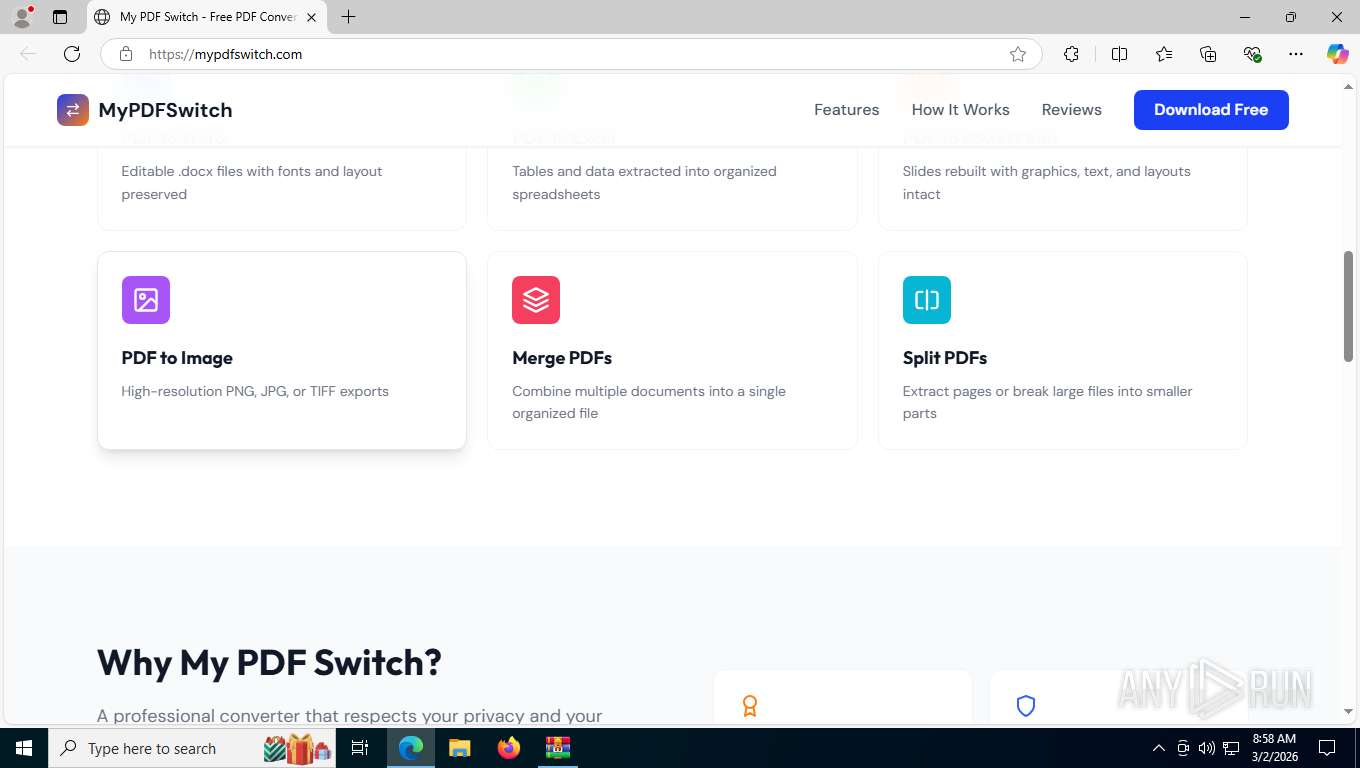Click 'Slides rebuilt with graphics' description text
Viewport: 1360px width, 768px height.
(x=1046, y=182)
